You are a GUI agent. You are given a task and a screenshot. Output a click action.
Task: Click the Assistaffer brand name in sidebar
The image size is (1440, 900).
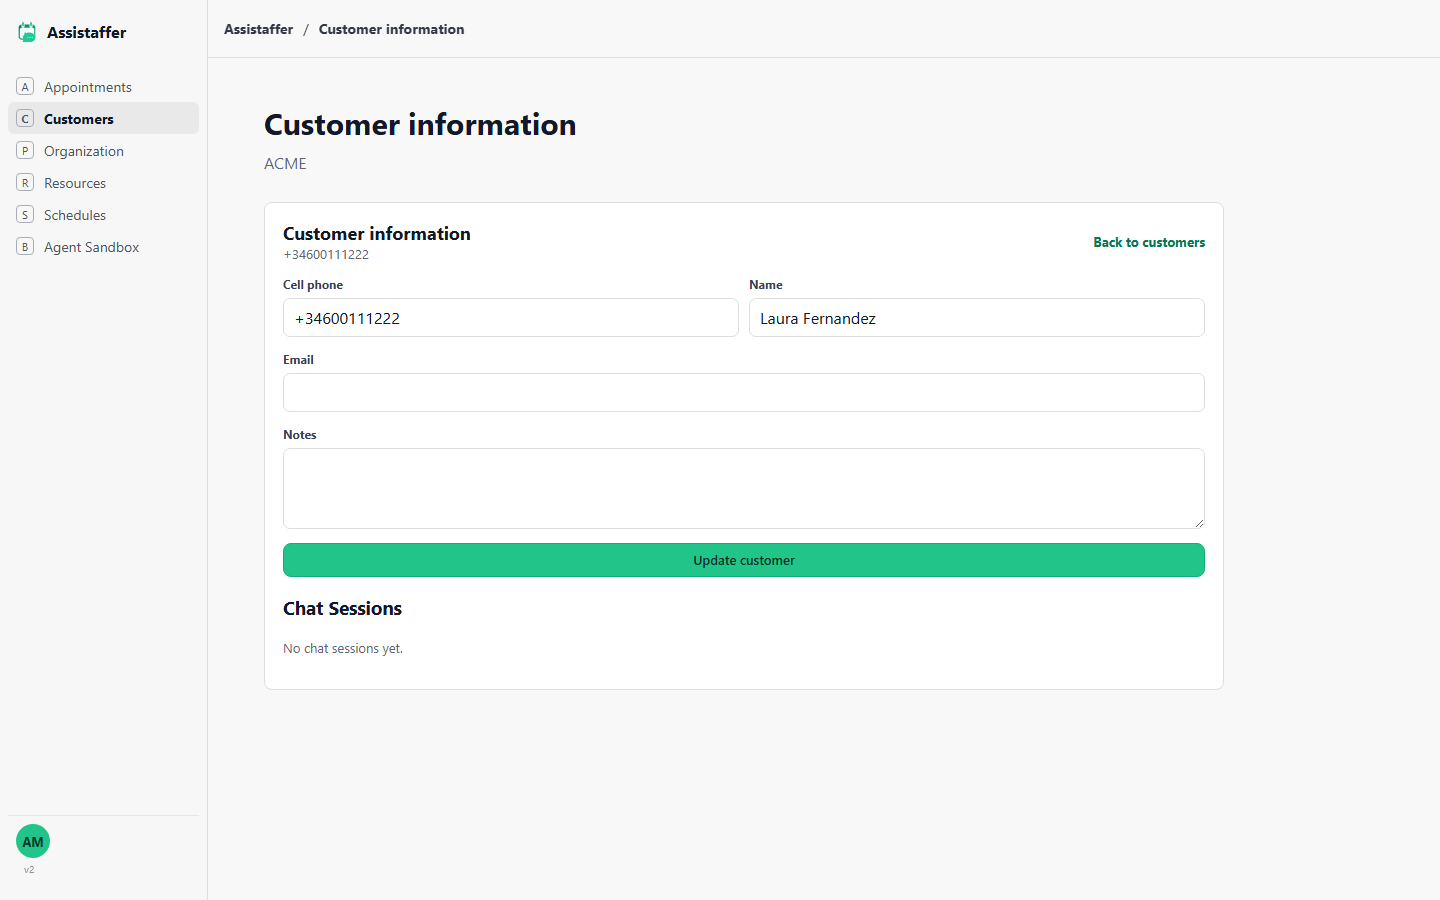pyautogui.click(x=87, y=32)
